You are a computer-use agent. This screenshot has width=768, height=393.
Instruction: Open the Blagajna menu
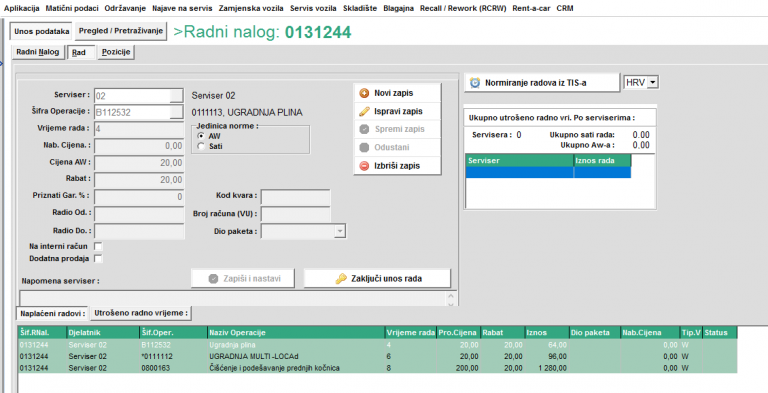tap(399, 8)
